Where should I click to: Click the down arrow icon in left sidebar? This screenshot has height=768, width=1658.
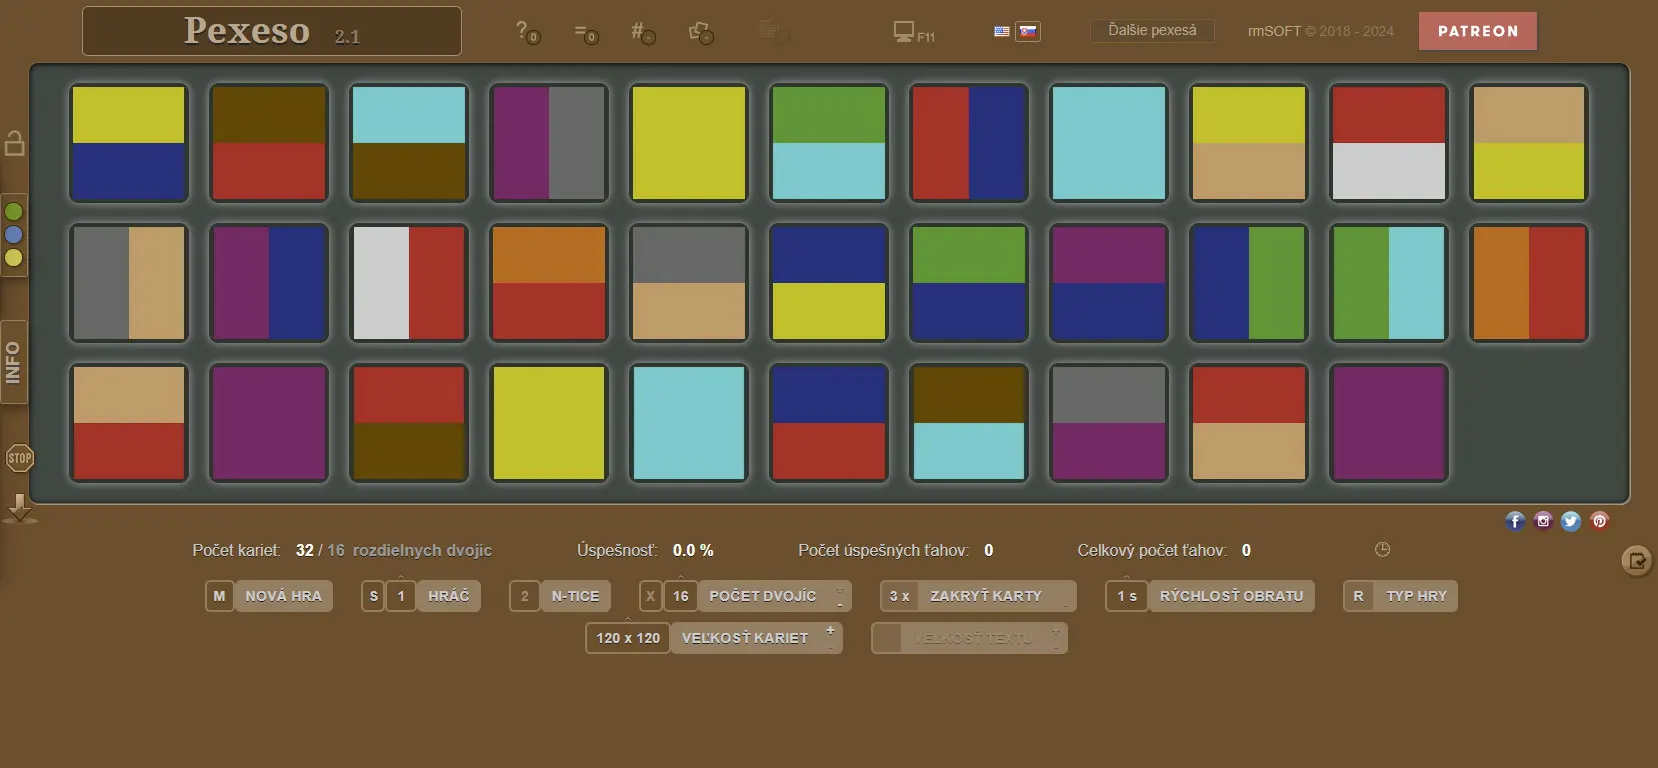19,507
